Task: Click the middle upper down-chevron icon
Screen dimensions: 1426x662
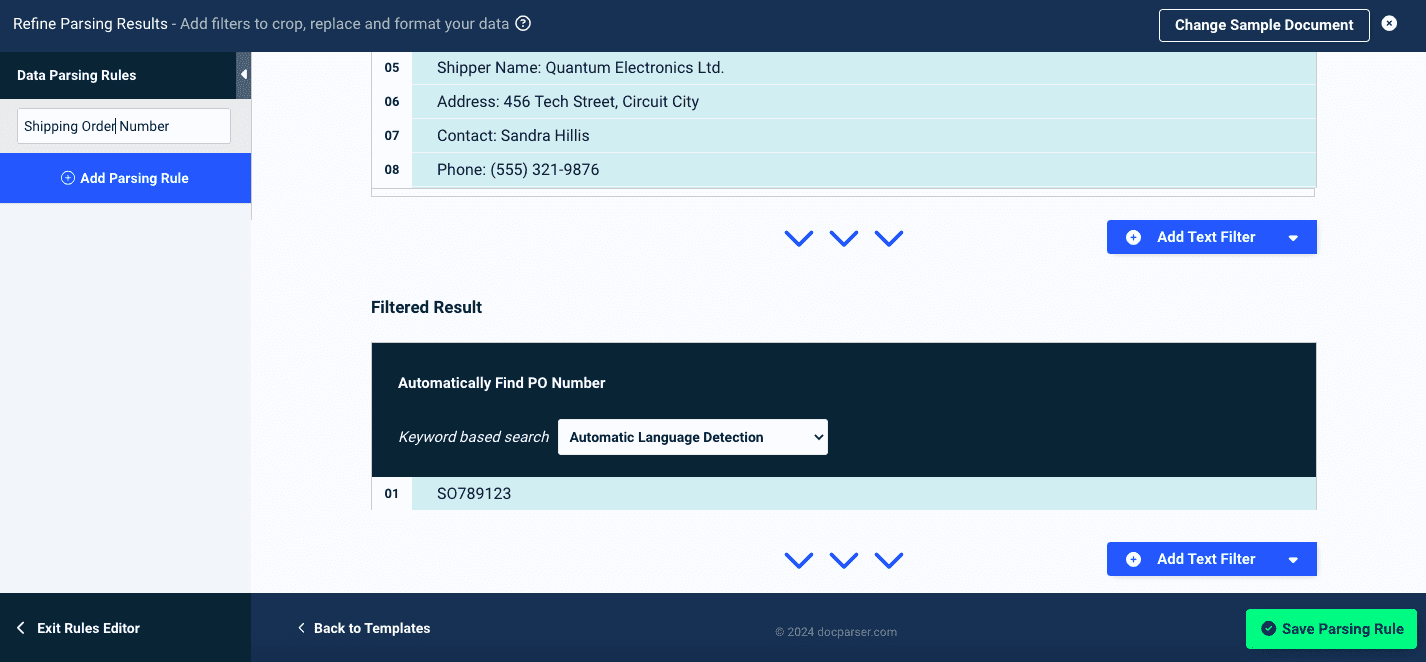Action: [844, 238]
